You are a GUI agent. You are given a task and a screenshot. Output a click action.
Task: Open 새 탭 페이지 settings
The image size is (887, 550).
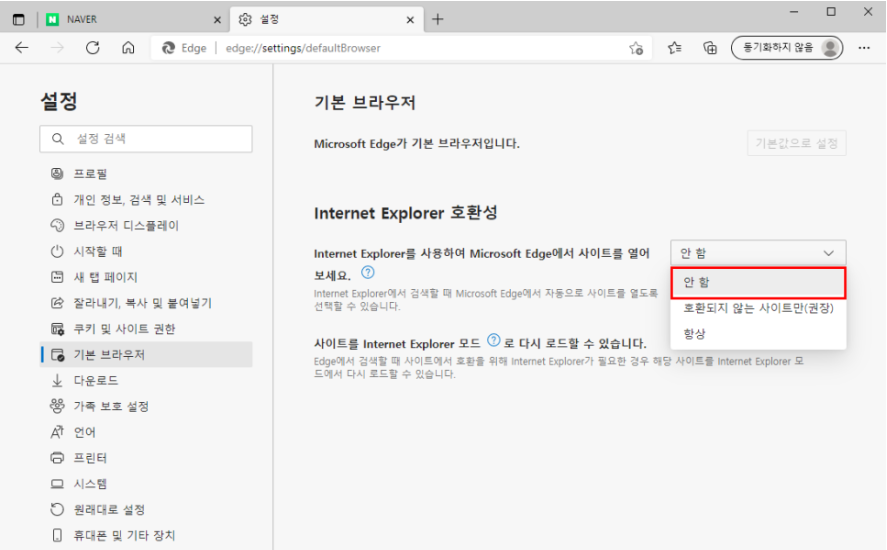pos(146,277)
